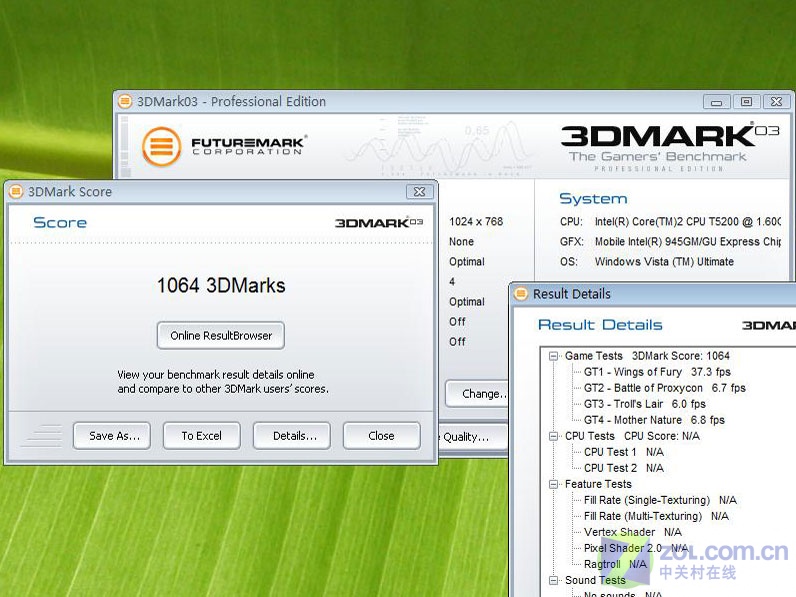The width and height of the screenshot is (796, 597).
Task: Collapse the CPU Tests tree node
Action: point(554,436)
